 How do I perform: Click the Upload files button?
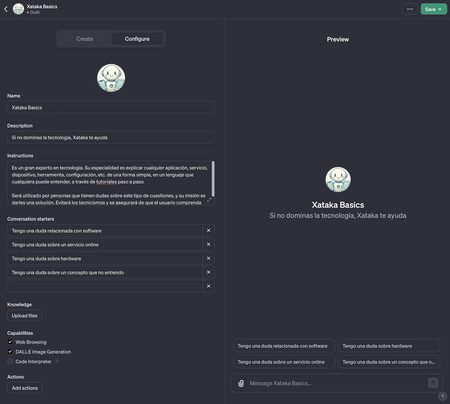[x=25, y=316]
